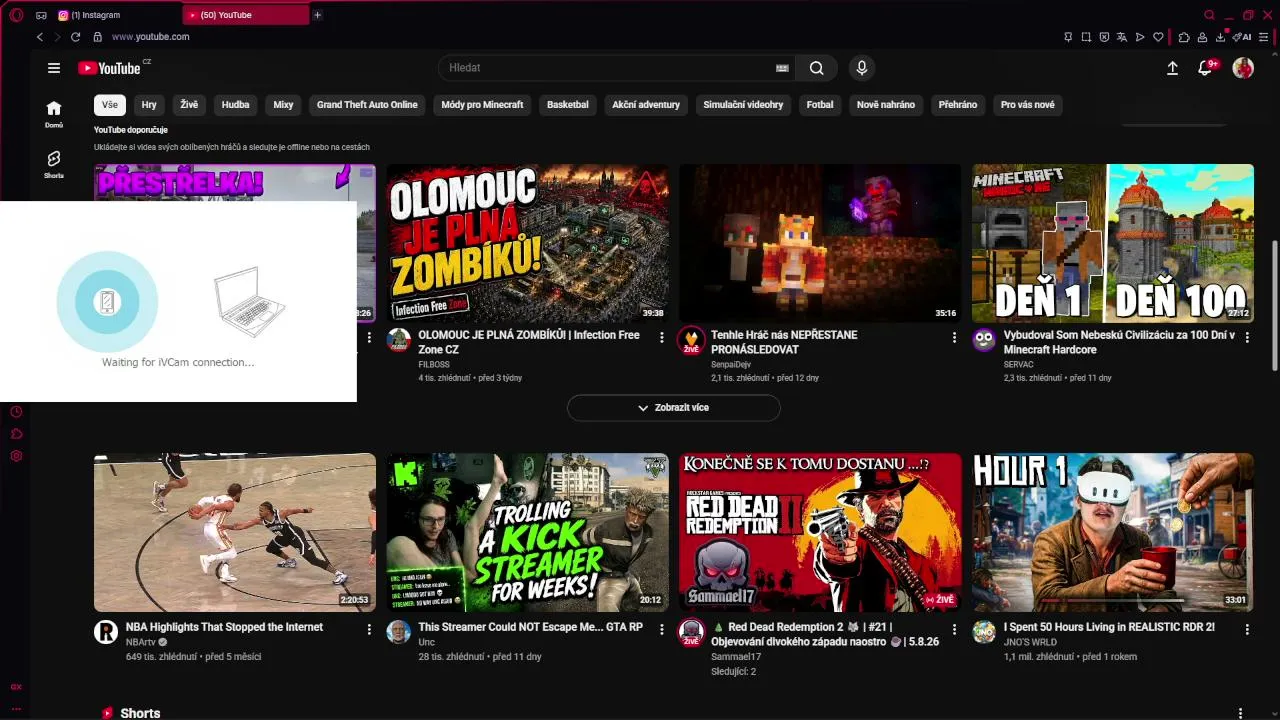Viewport: 1280px width, 720px height.
Task: Open the Shorts section options menu
Action: point(1241,713)
